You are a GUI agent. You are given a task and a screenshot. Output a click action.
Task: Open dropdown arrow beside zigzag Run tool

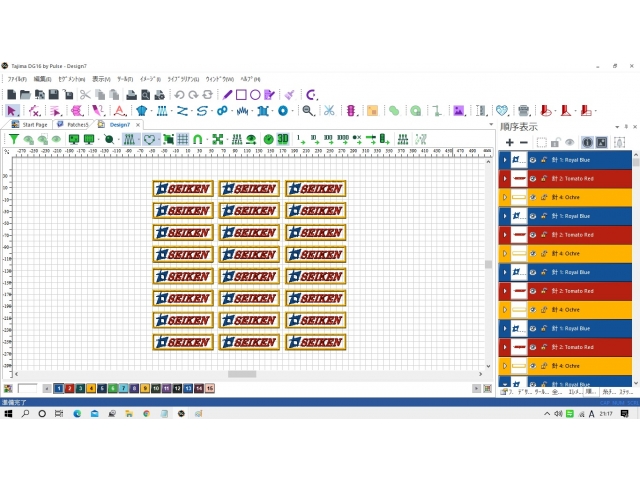191,111
